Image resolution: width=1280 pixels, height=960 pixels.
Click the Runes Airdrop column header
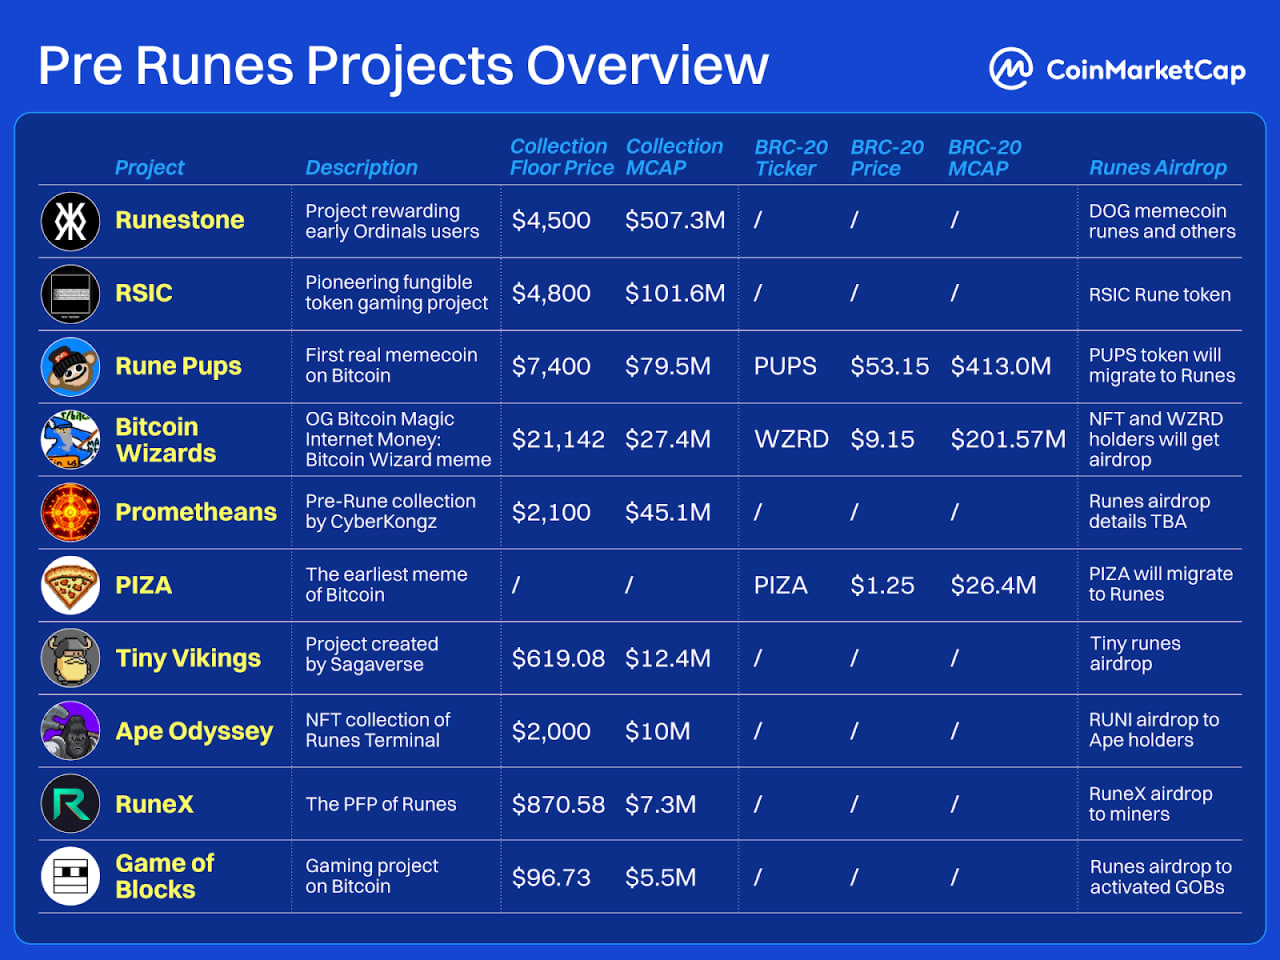coord(1158,168)
